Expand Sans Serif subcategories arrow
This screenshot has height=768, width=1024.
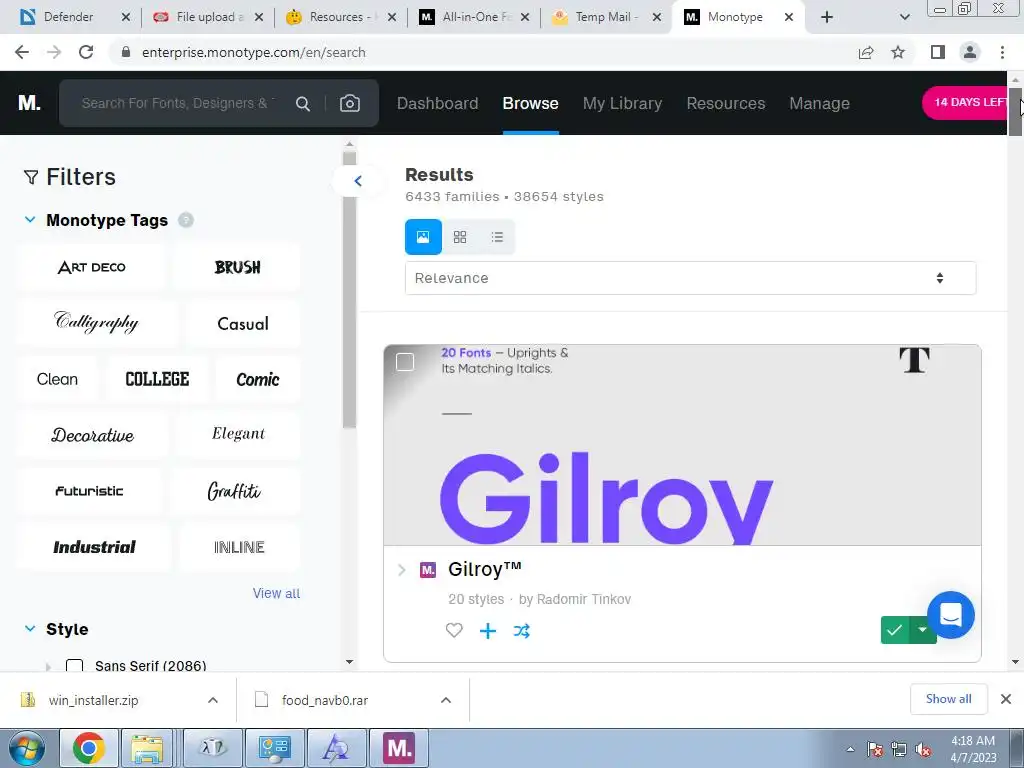(48, 667)
